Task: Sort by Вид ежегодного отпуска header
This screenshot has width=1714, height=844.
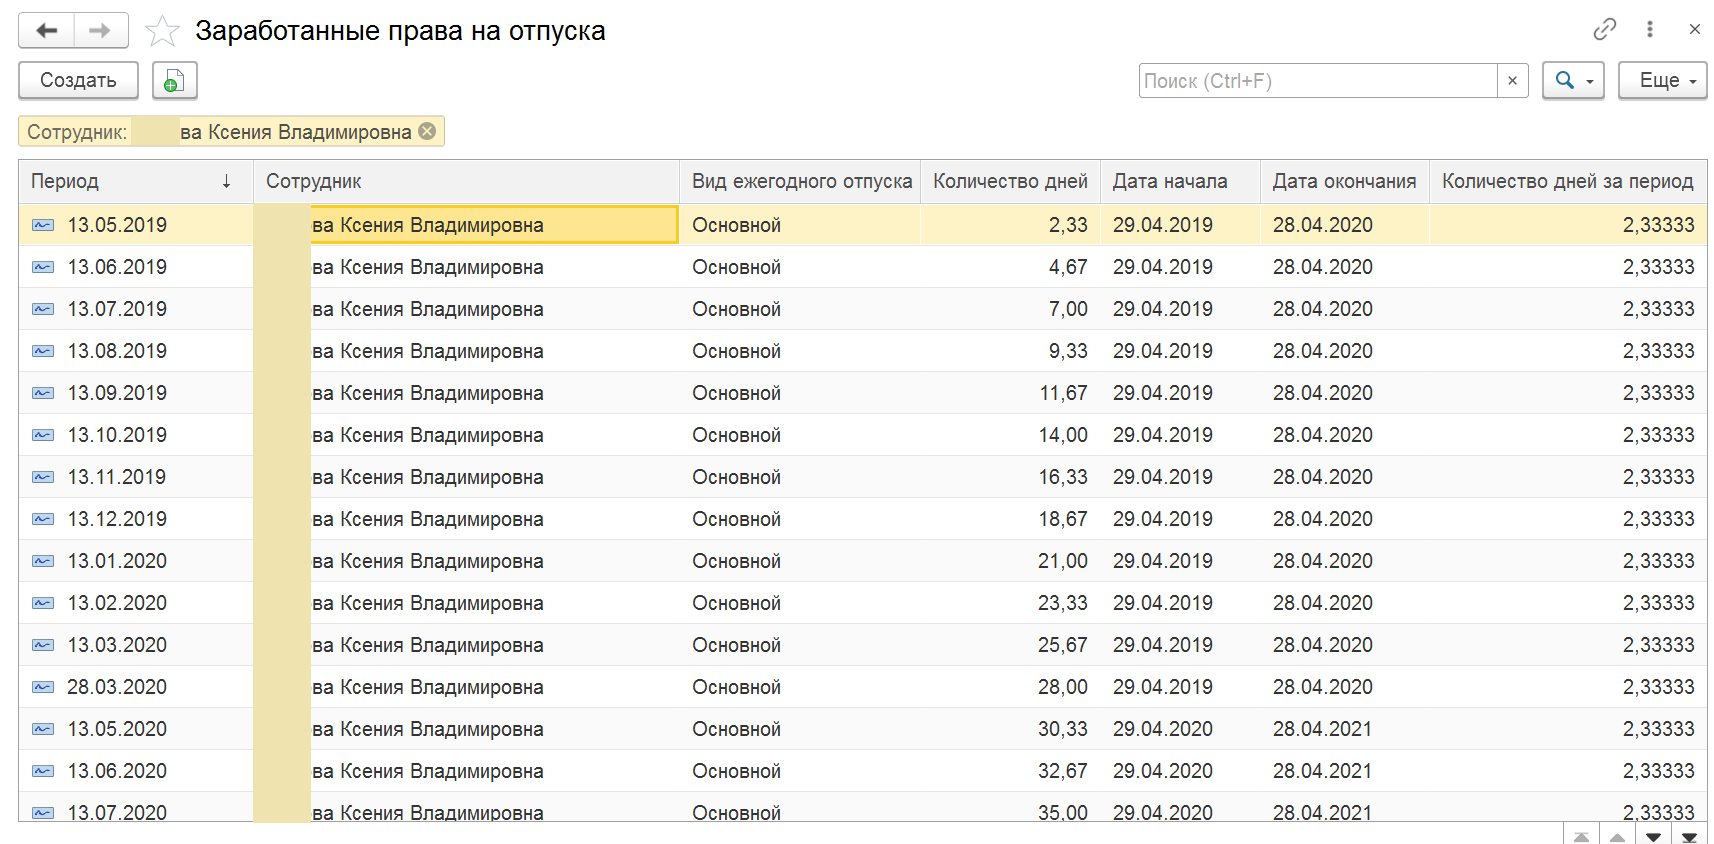Action: 800,181
